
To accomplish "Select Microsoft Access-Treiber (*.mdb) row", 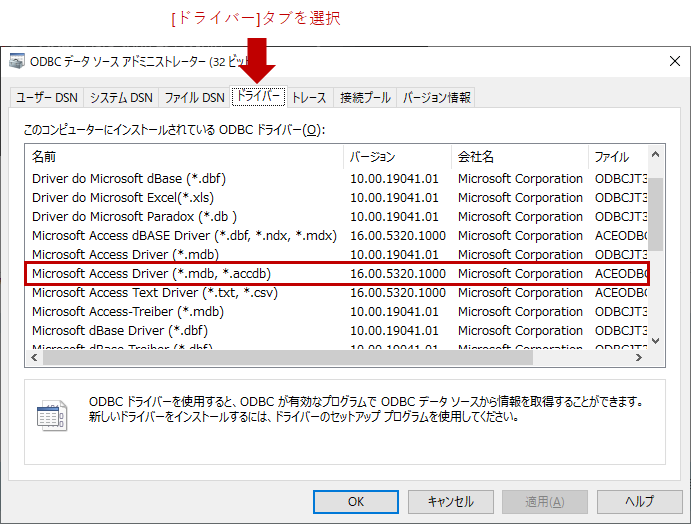I will pyautogui.click(x=336, y=312).
